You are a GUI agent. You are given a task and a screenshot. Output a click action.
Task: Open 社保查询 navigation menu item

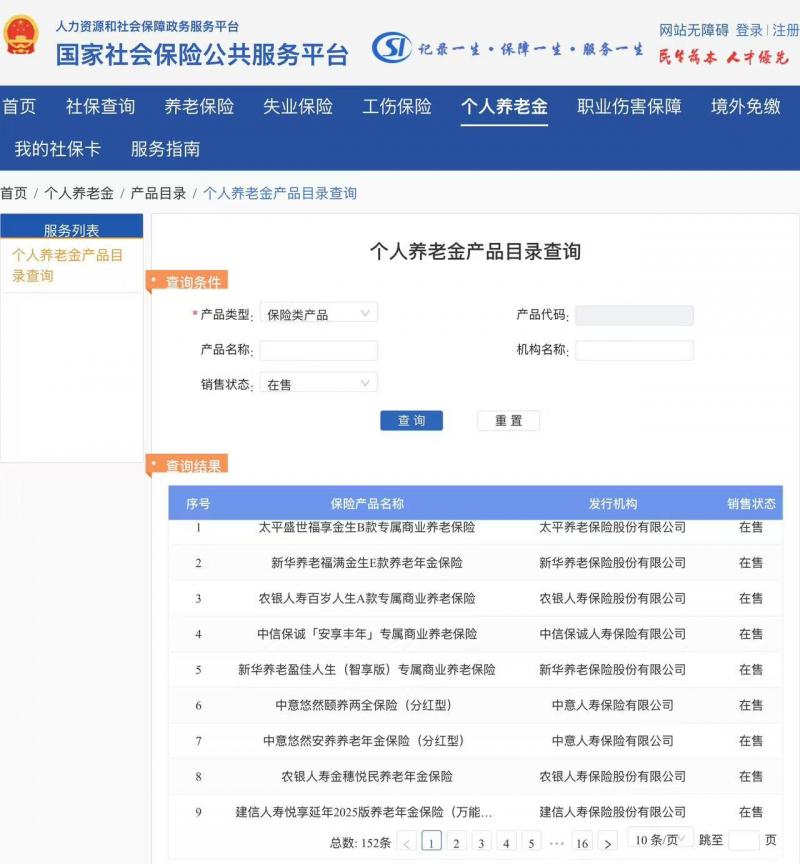click(x=100, y=106)
